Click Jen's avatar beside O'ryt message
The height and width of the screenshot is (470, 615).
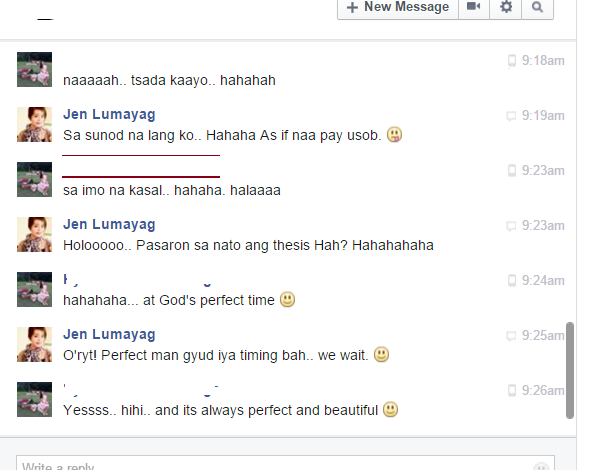[35, 344]
